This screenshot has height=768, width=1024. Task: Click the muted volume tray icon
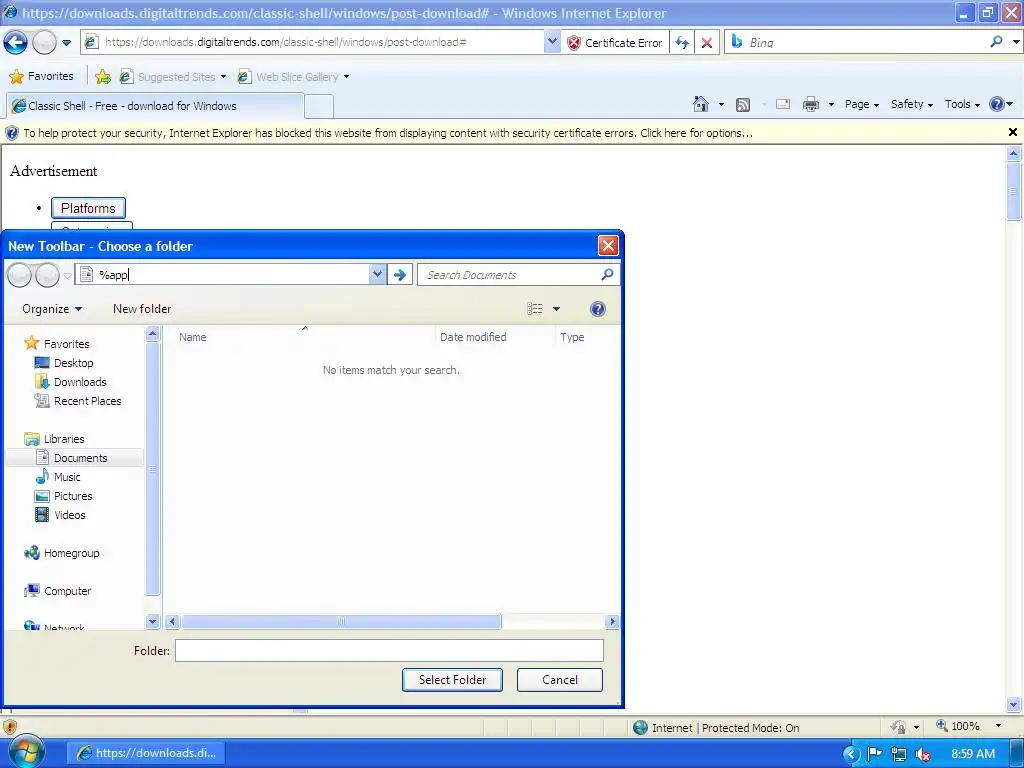(922, 754)
